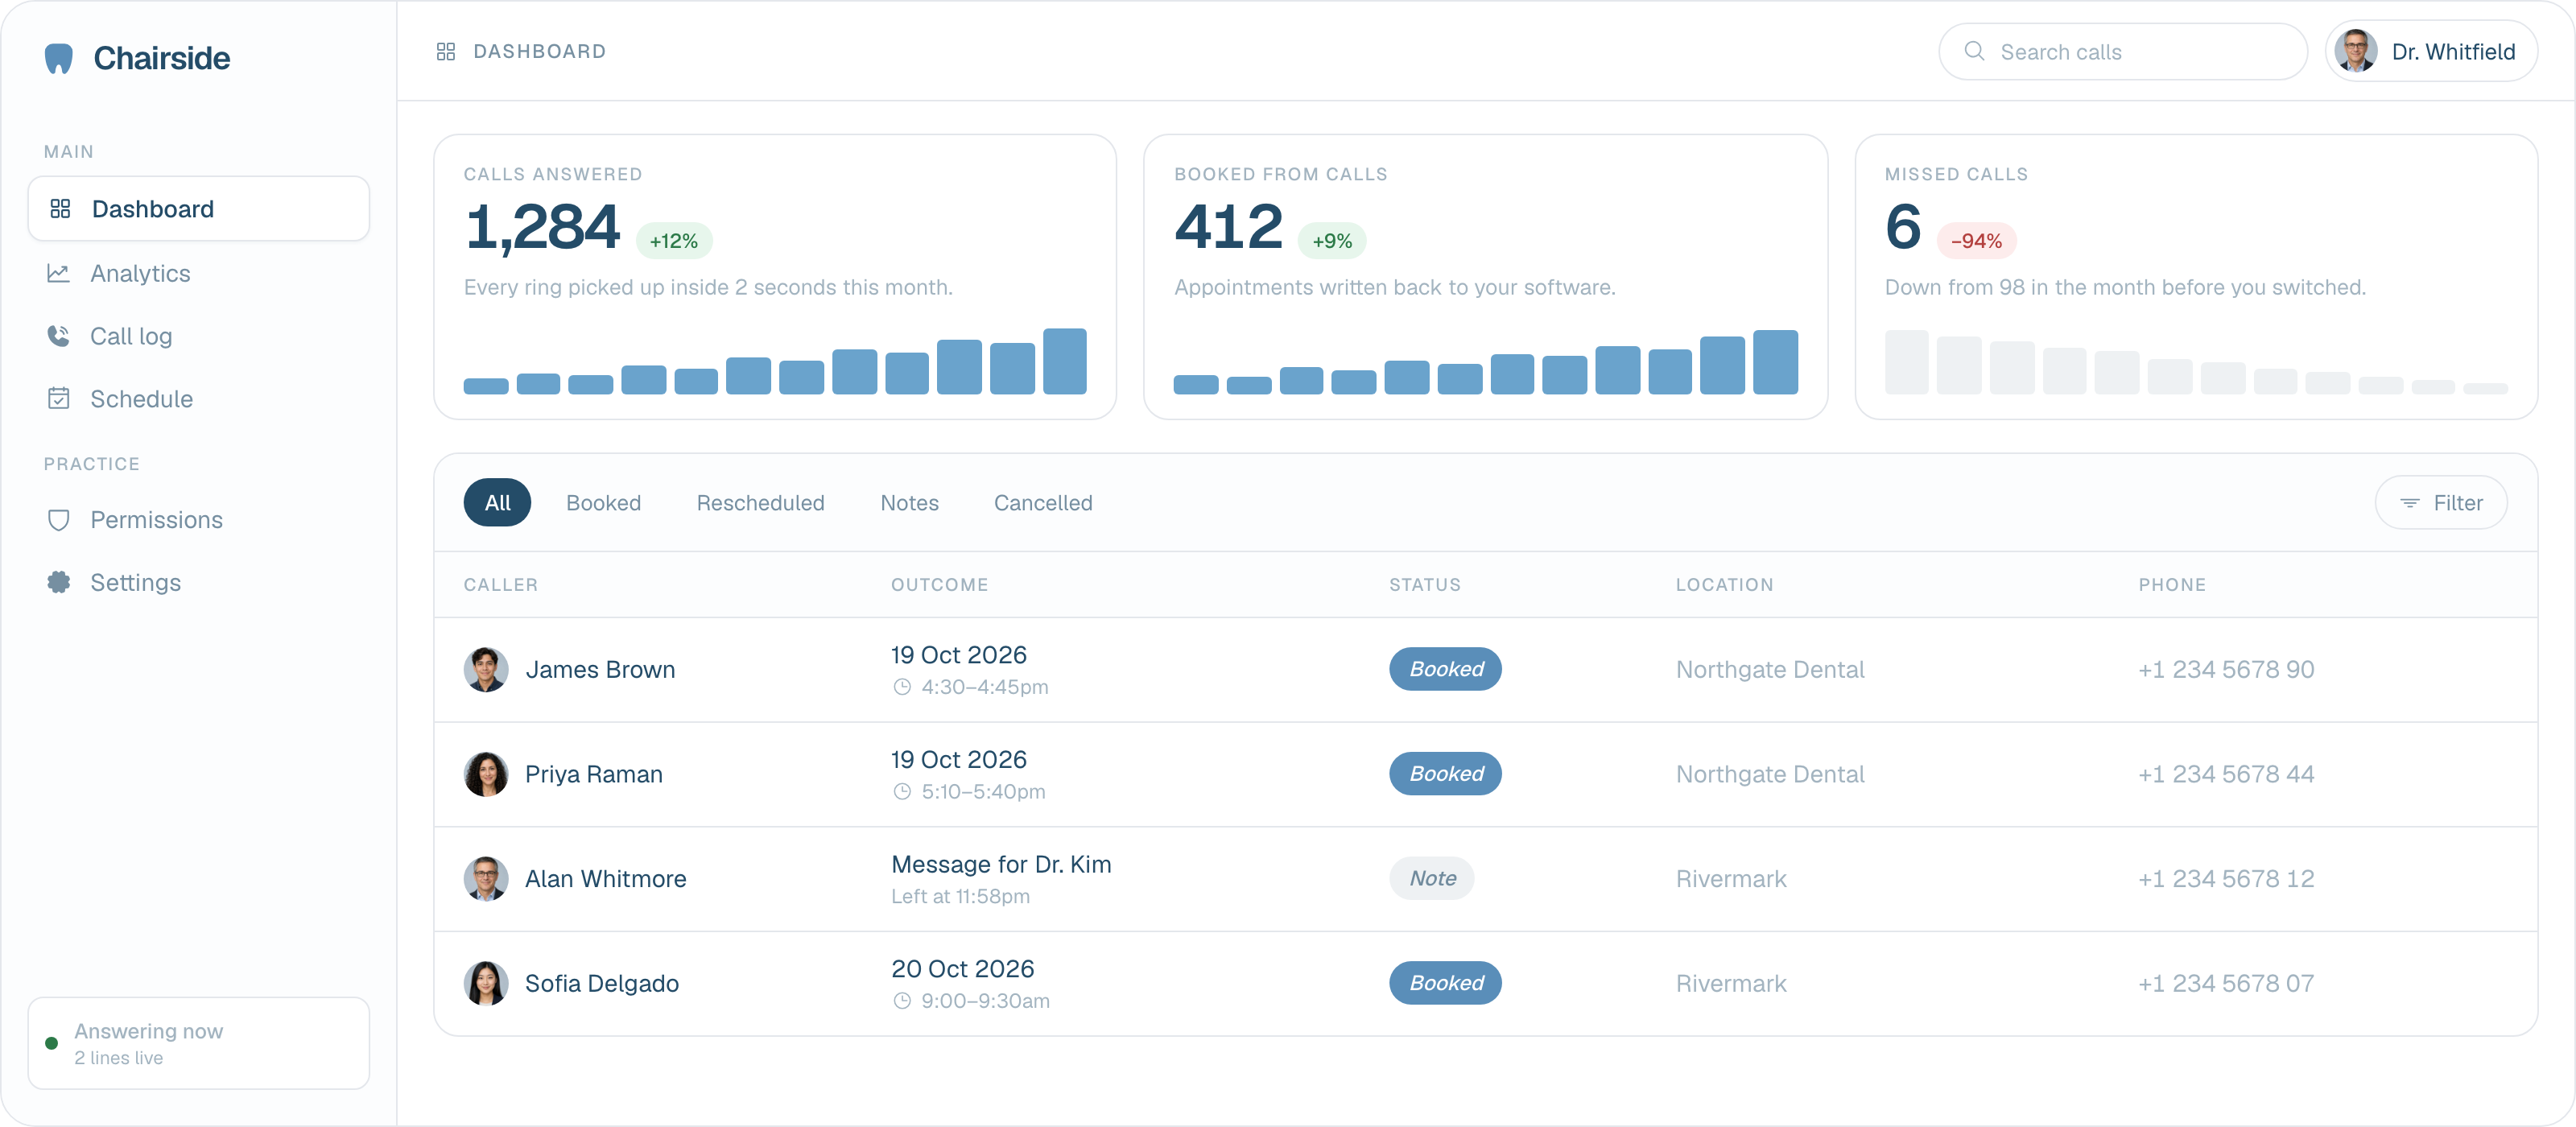Viewport: 2576px width, 1127px height.
Task: Click the −94% badge on Missed Calls
Action: tap(1976, 241)
